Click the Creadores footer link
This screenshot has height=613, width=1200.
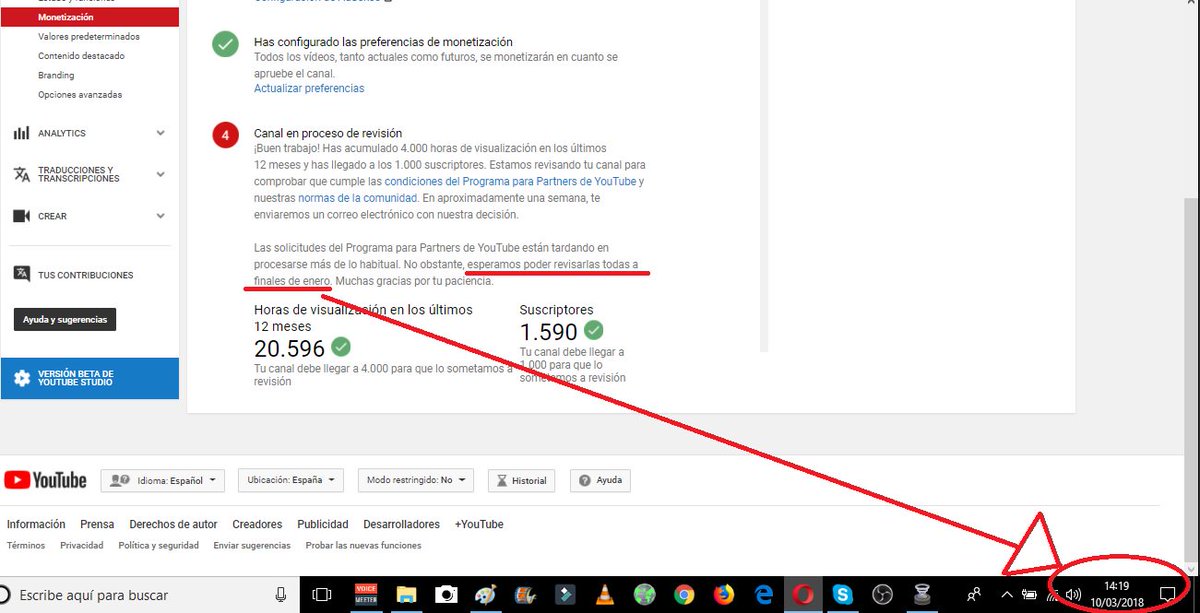[x=257, y=524]
